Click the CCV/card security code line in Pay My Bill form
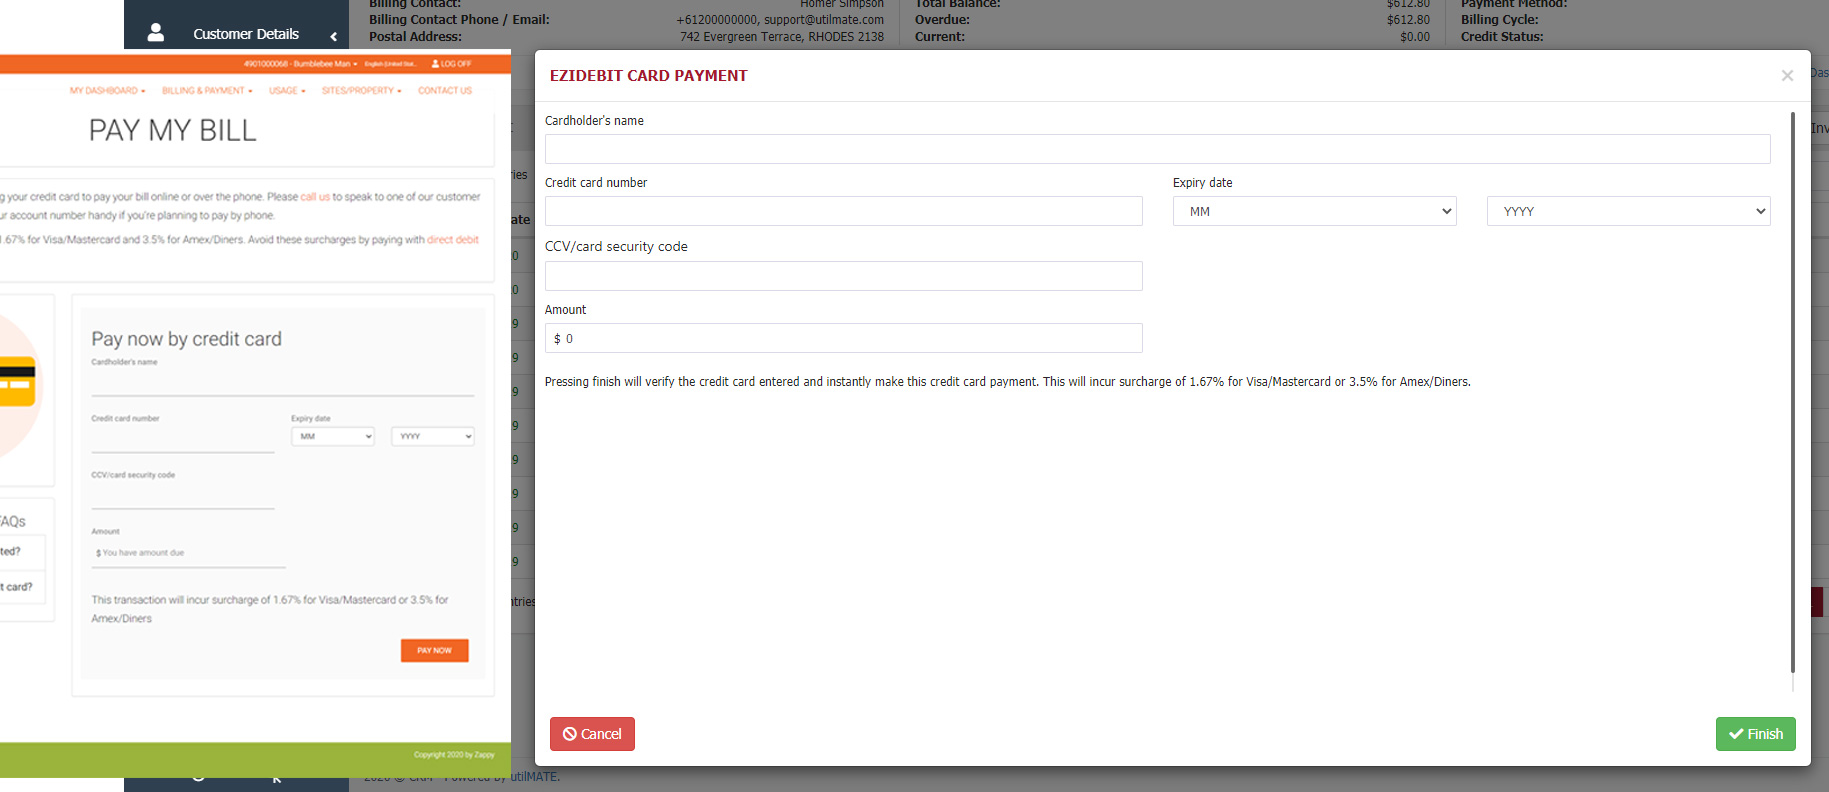1829x792 pixels. pyautogui.click(x=182, y=496)
